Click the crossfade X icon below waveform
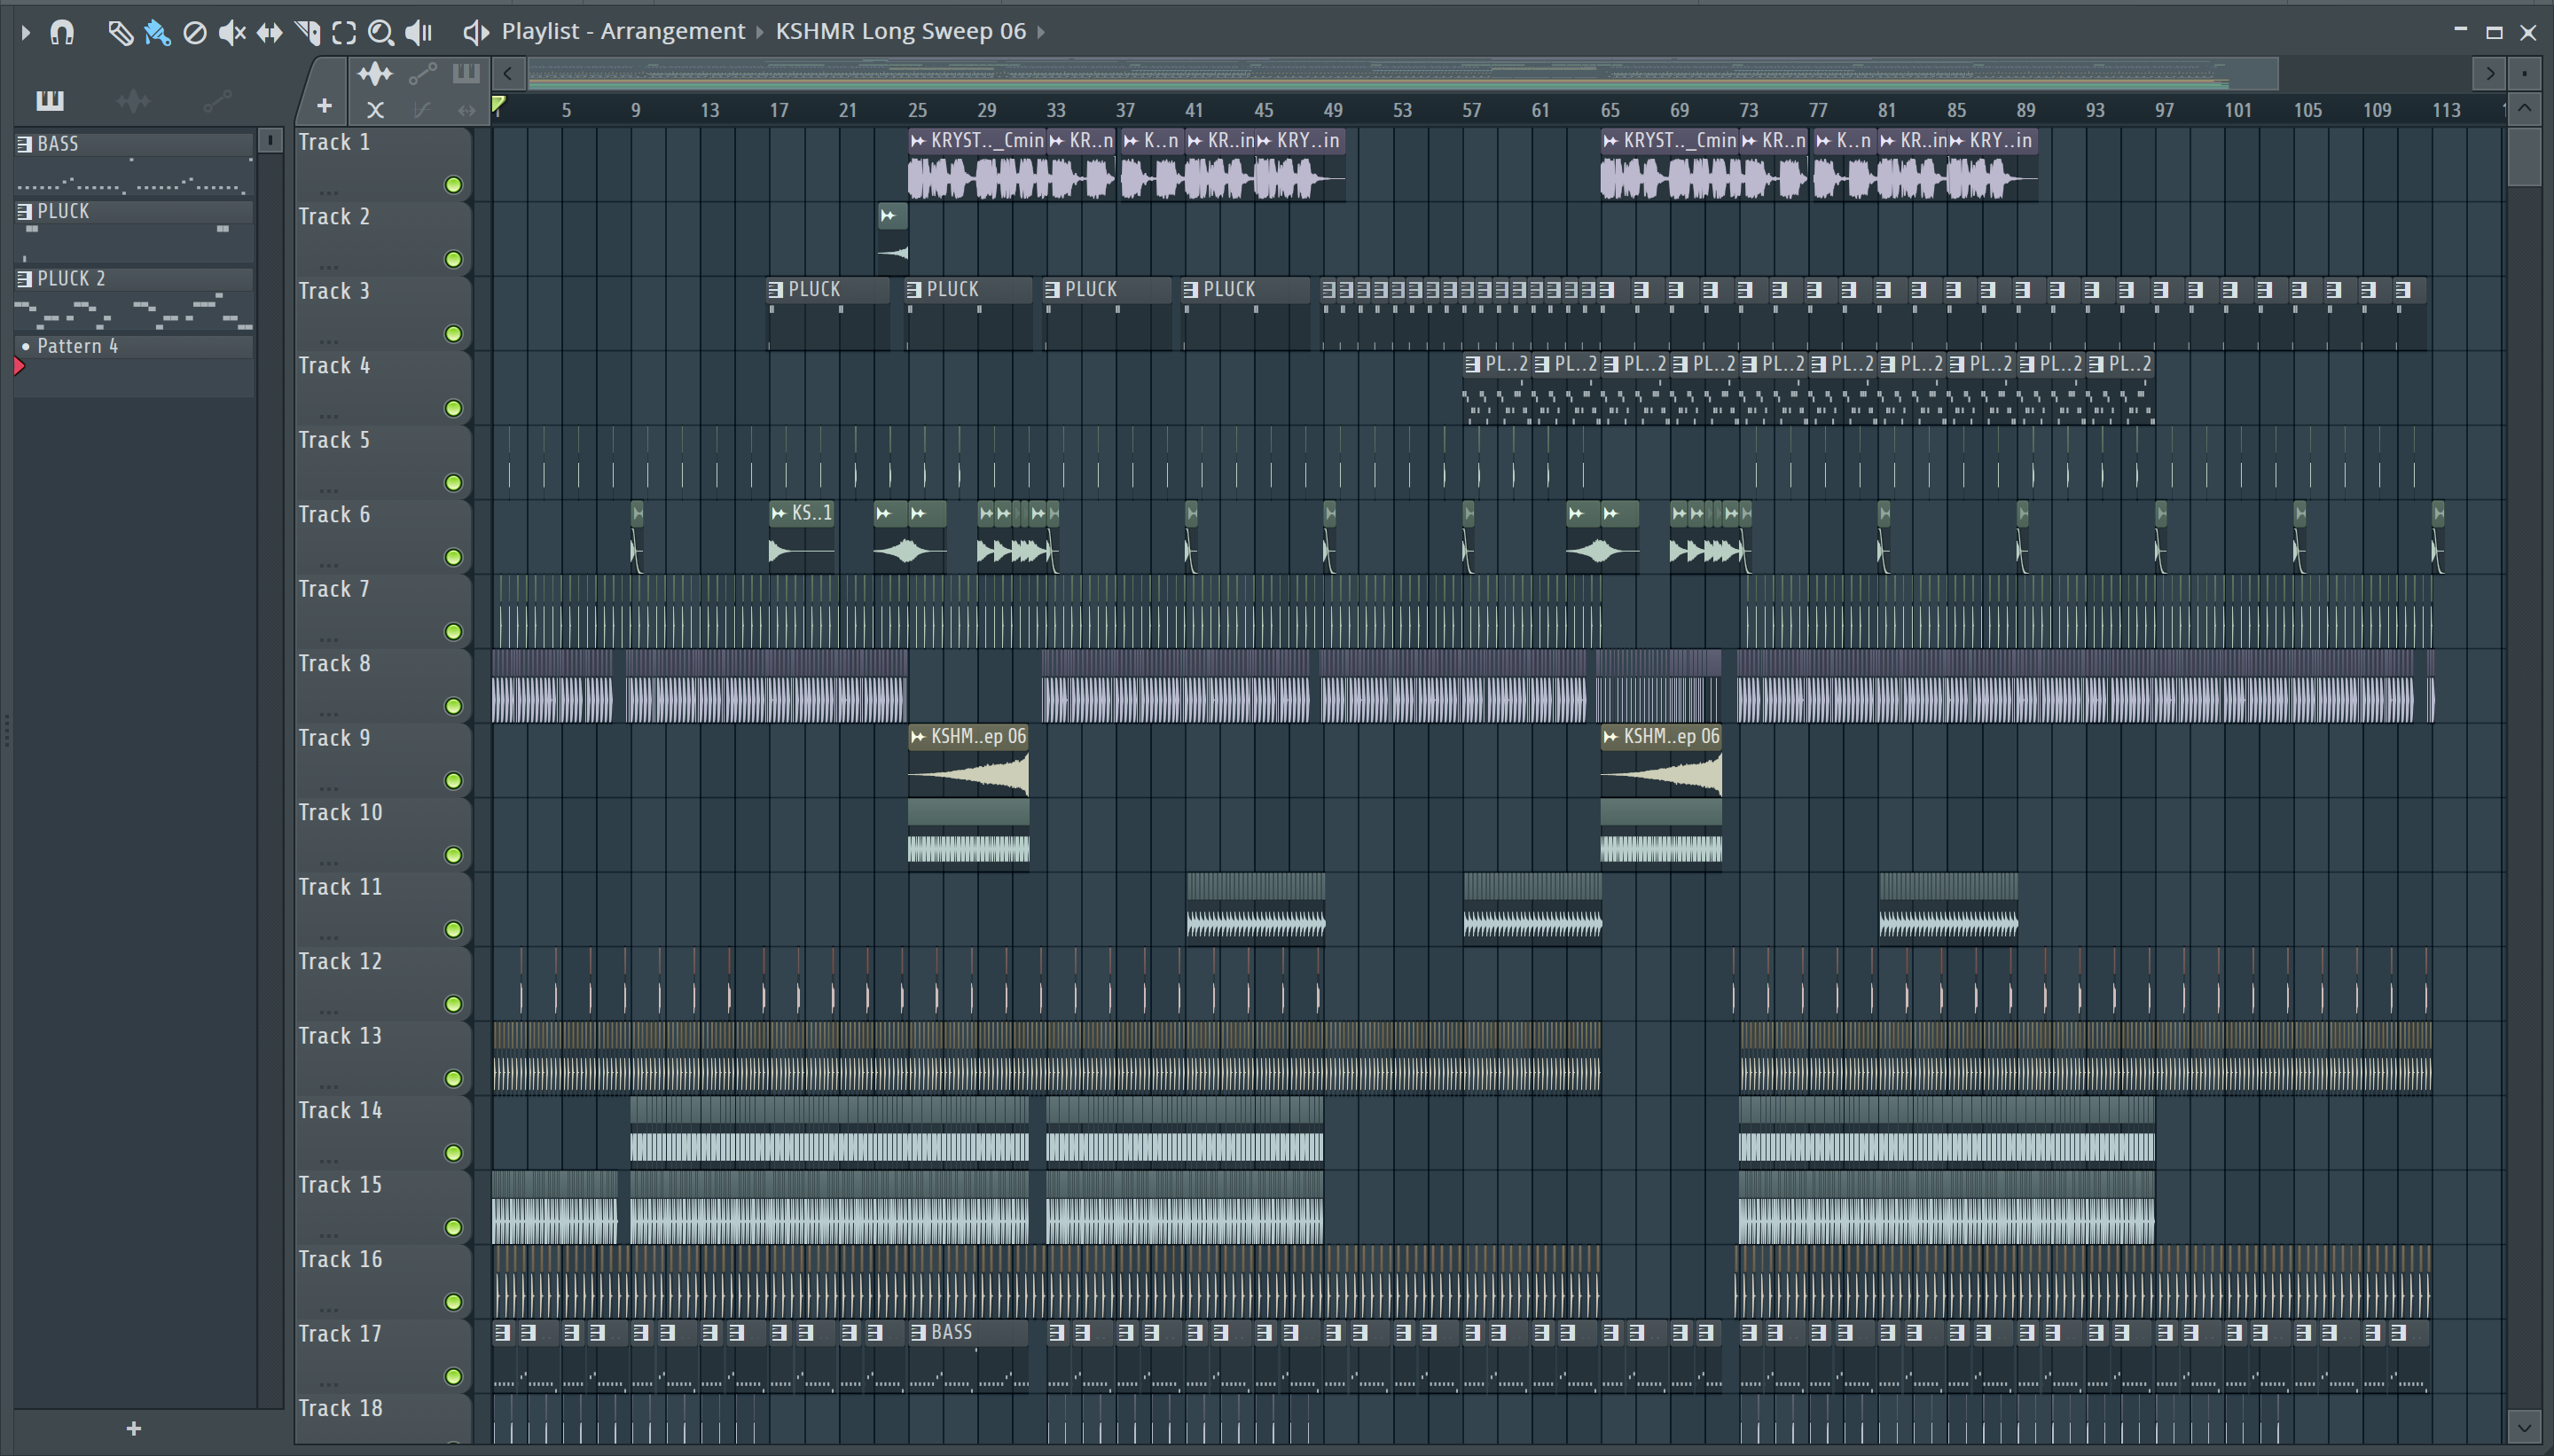Viewport: 2554px width, 1456px height. click(375, 109)
